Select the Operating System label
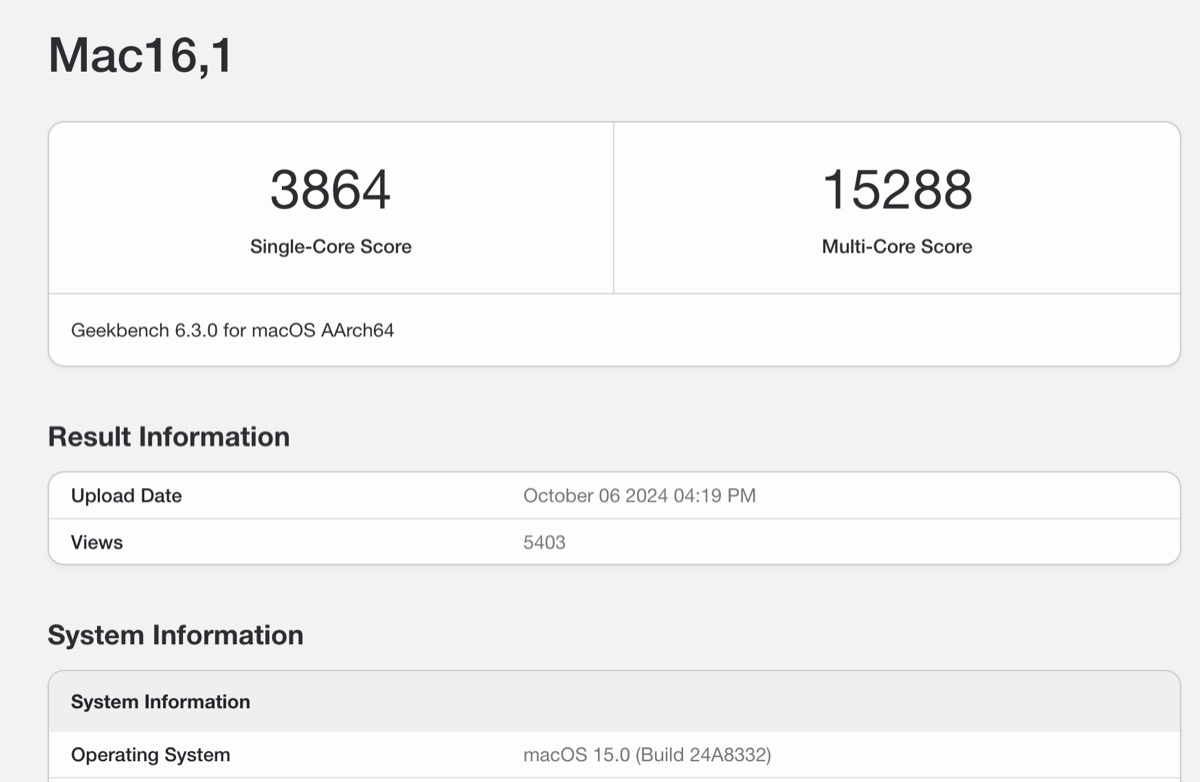The height and width of the screenshot is (782, 1200). coord(150,755)
